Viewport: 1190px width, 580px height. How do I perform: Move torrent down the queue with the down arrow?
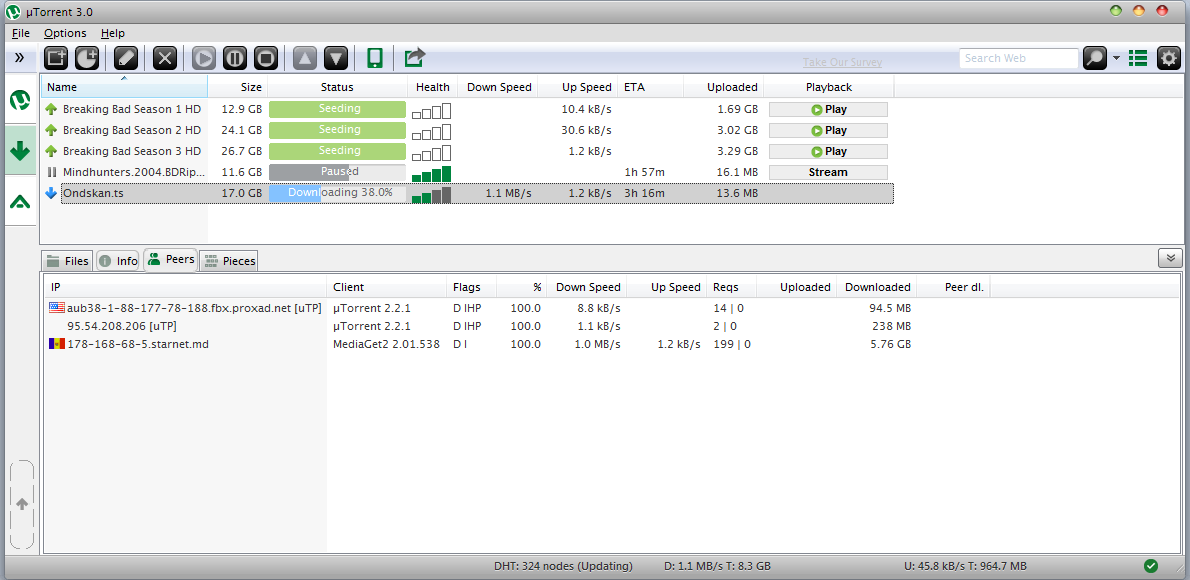point(336,58)
